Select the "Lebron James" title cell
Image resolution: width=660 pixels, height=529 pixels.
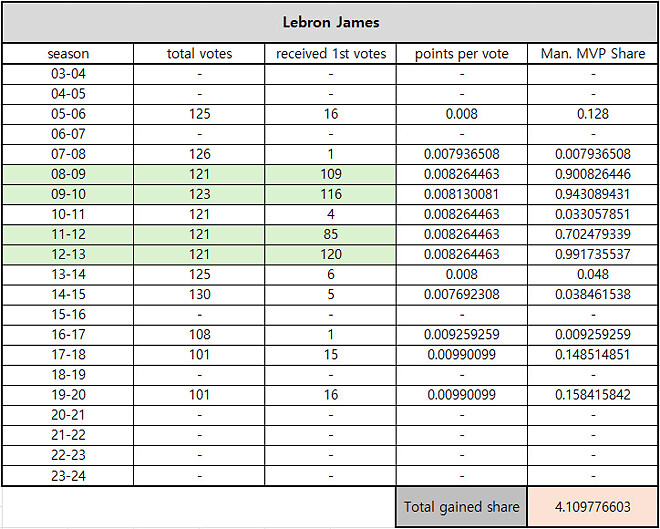point(330,22)
